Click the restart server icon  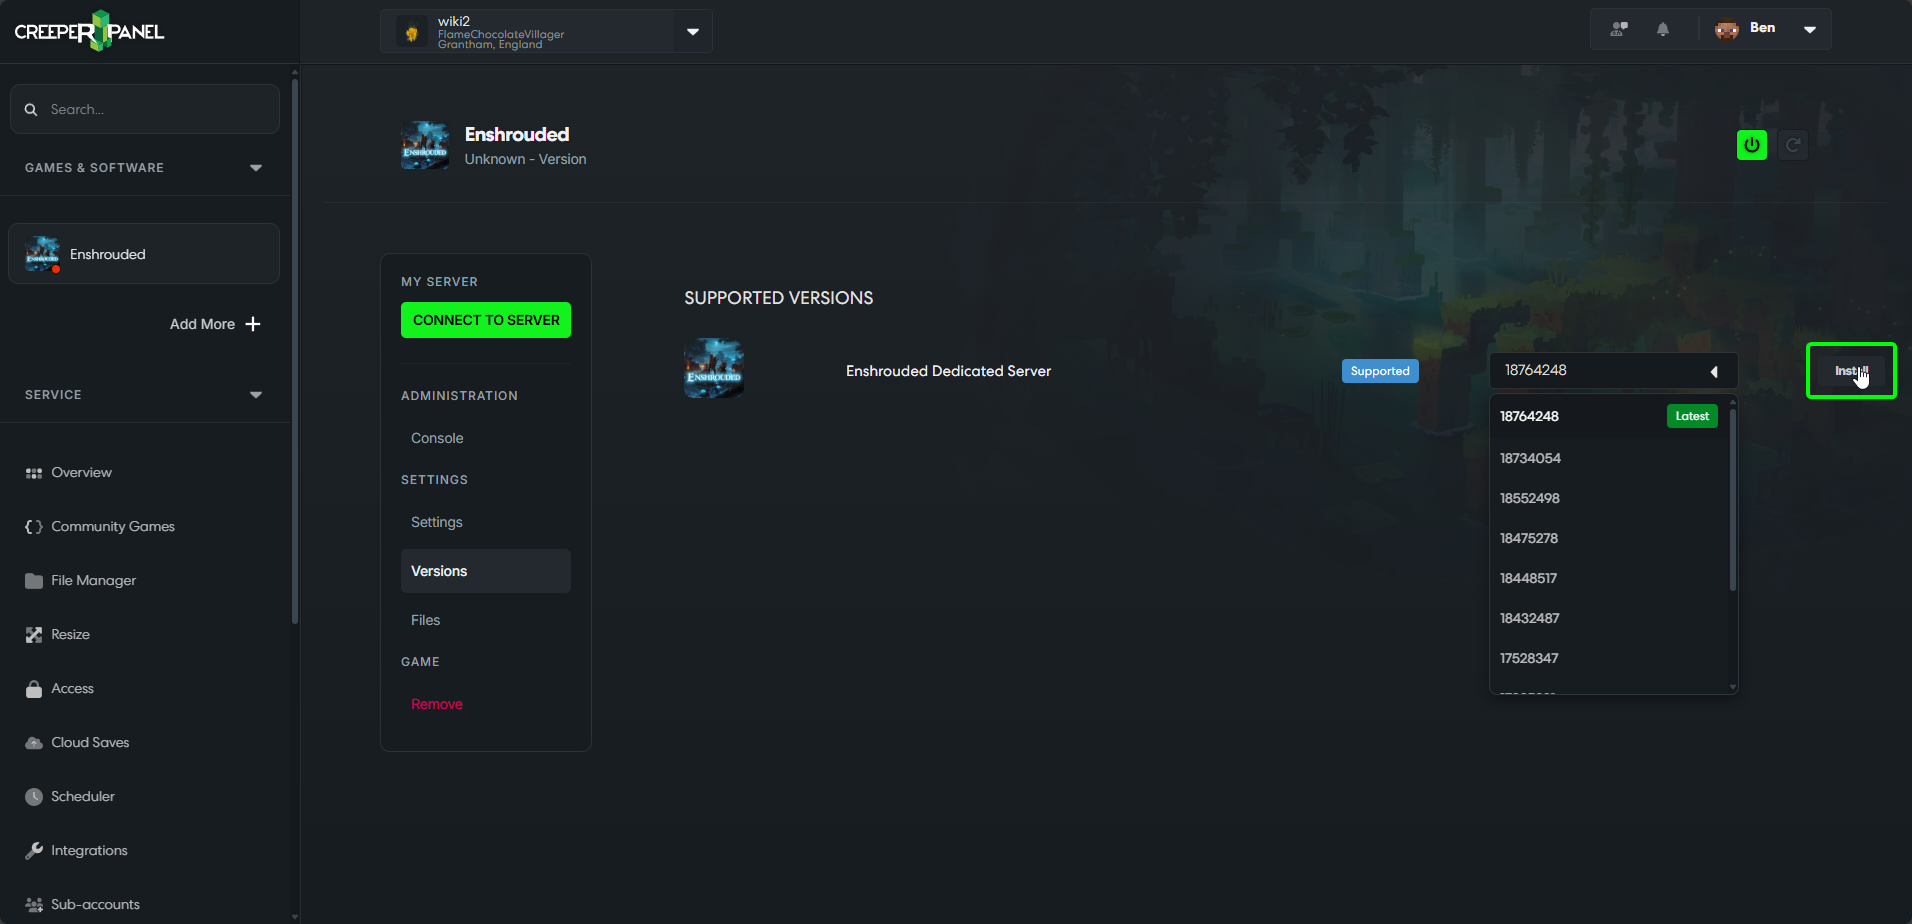(1793, 145)
